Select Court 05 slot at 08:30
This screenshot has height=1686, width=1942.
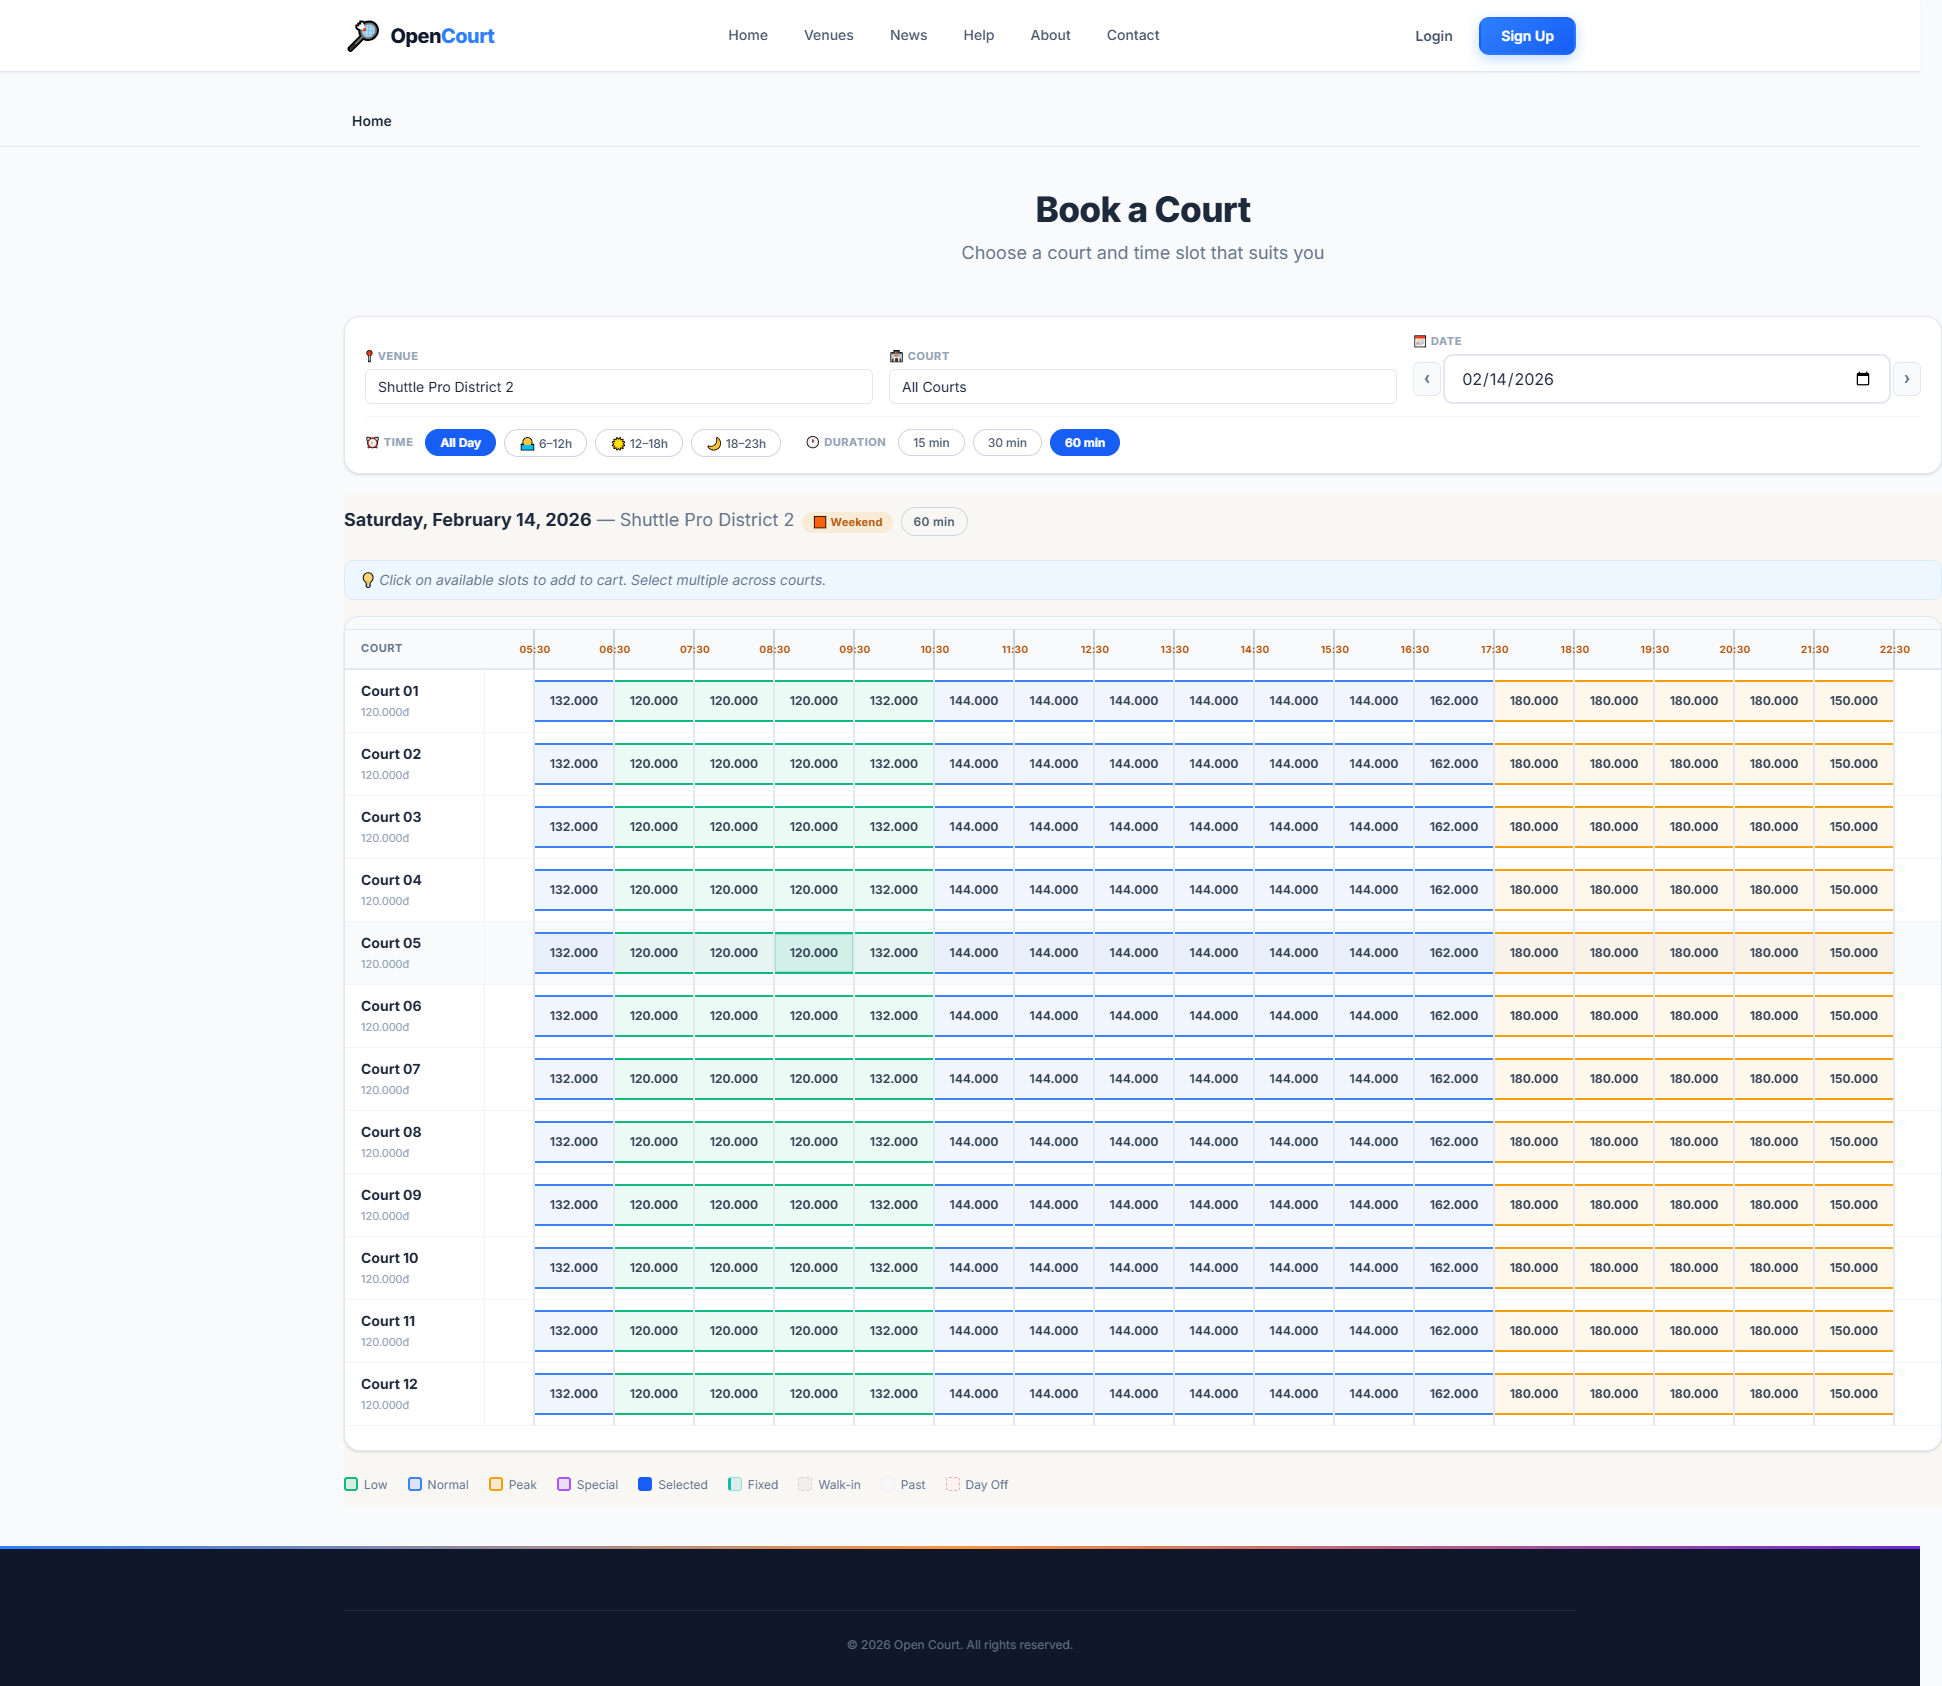coord(813,953)
